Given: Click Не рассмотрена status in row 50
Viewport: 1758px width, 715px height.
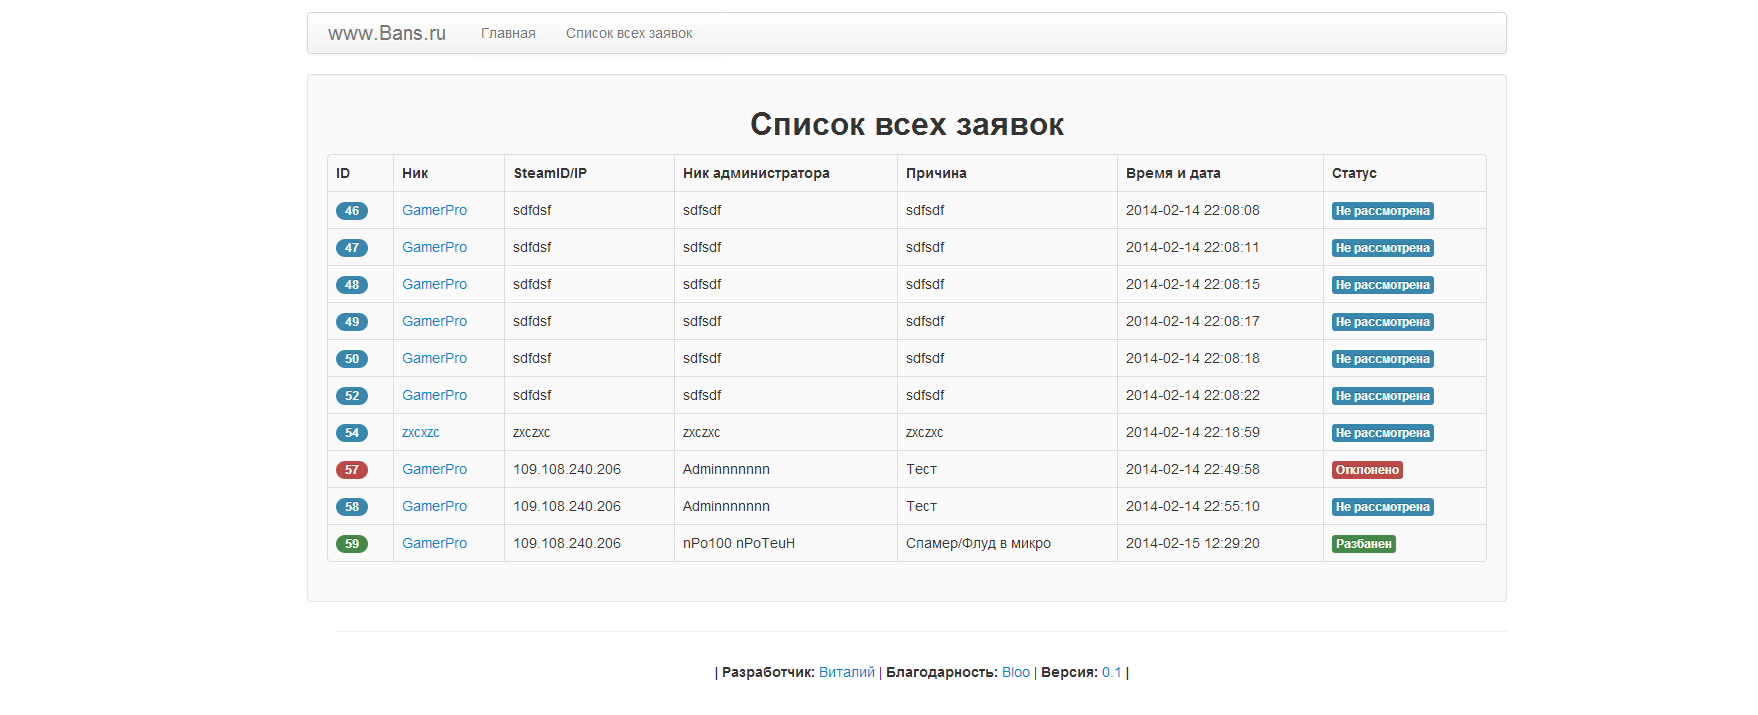Looking at the screenshot, I should tap(1383, 359).
